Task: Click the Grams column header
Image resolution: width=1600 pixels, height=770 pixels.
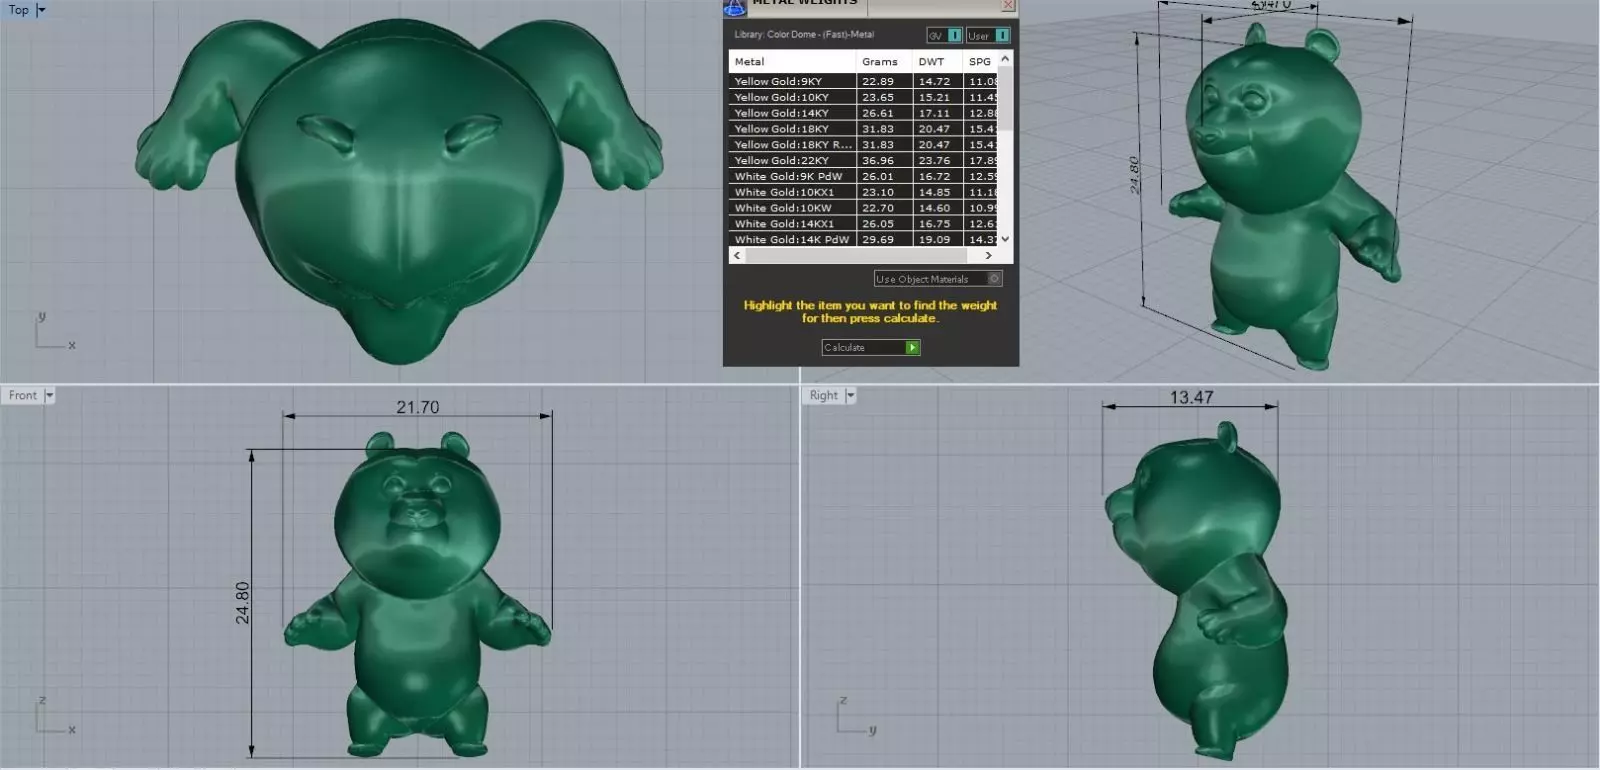Action: click(x=884, y=62)
